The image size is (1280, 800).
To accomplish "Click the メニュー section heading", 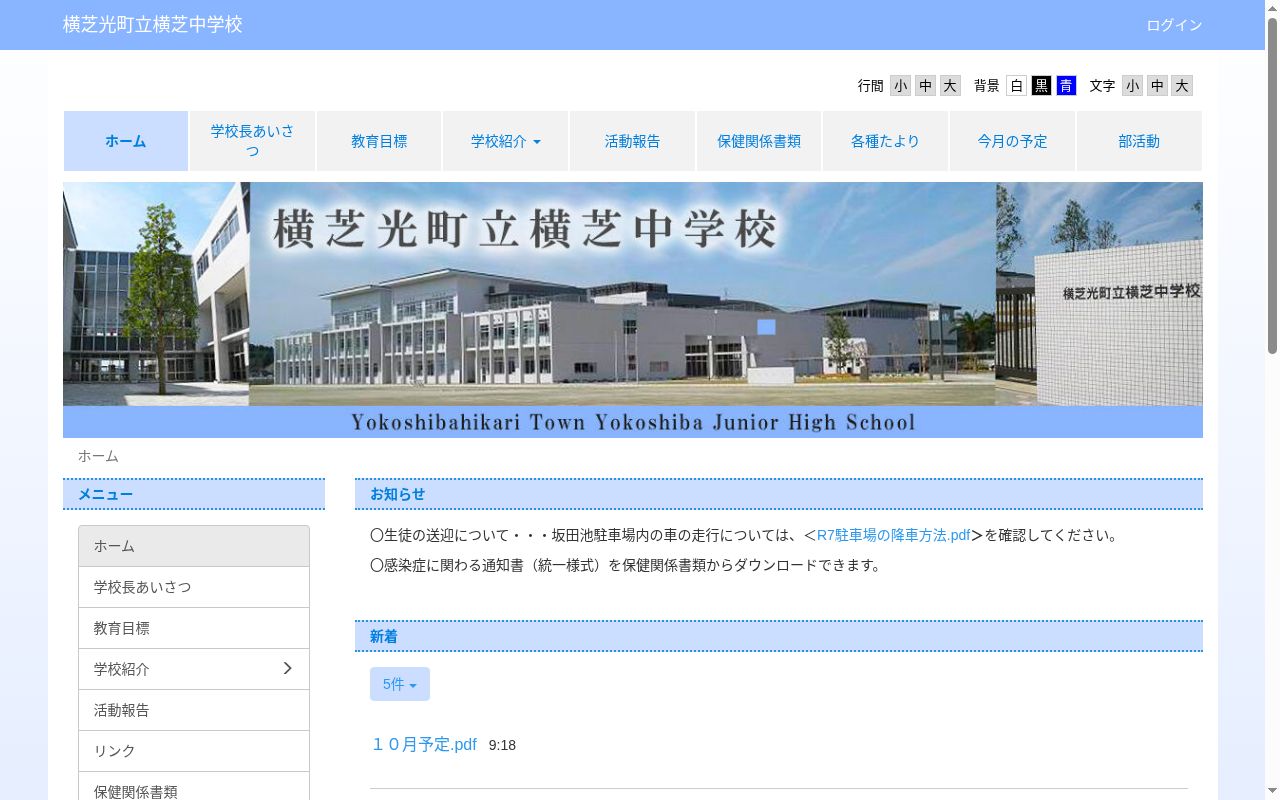I will 194,494.
